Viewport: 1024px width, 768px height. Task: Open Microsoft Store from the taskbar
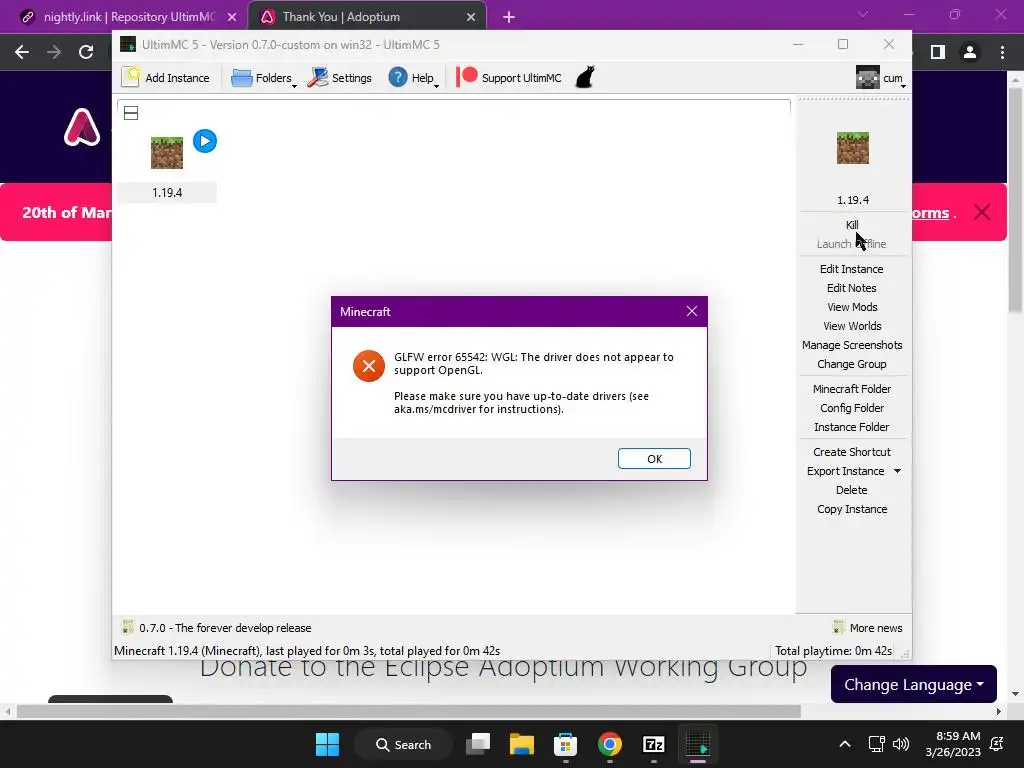pyautogui.click(x=566, y=744)
